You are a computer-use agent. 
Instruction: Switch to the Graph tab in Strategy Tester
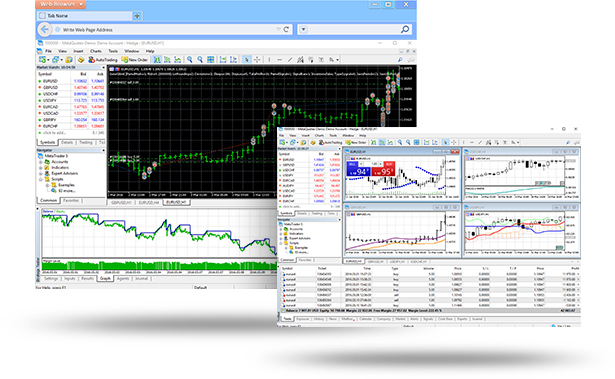tap(105, 278)
